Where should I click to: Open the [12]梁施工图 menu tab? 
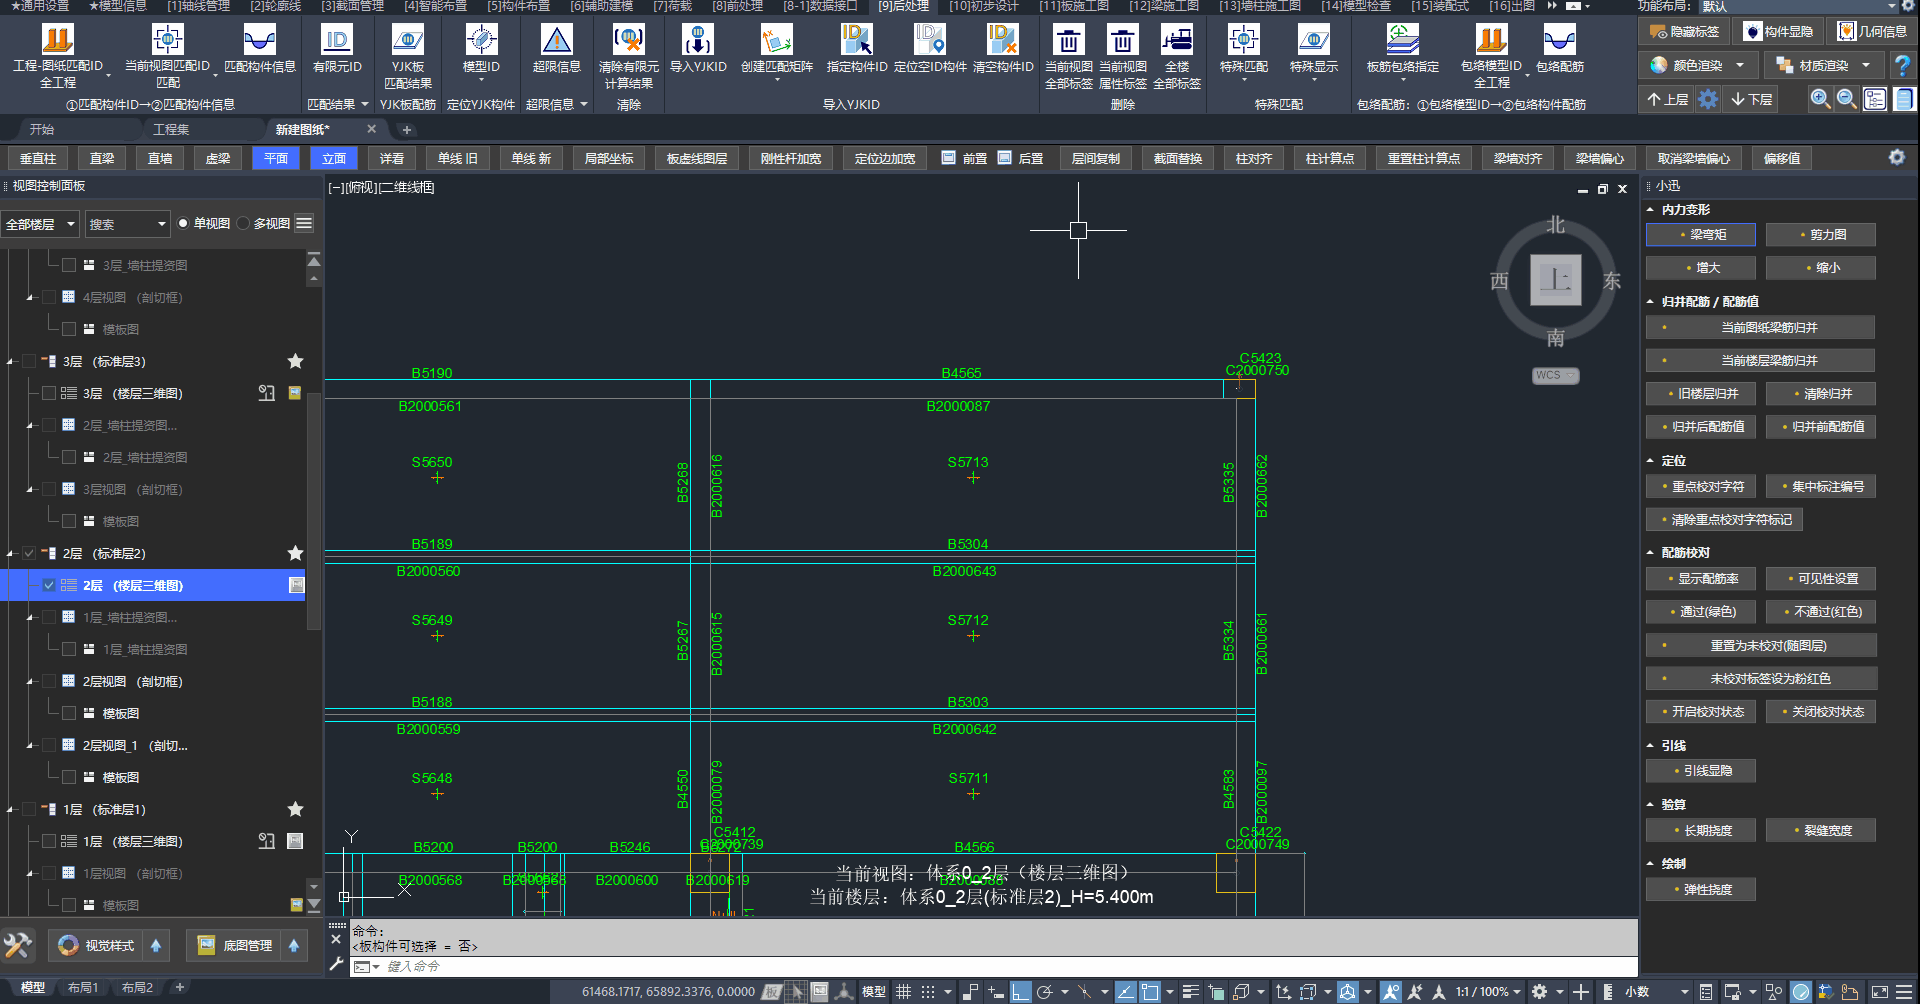(1164, 6)
